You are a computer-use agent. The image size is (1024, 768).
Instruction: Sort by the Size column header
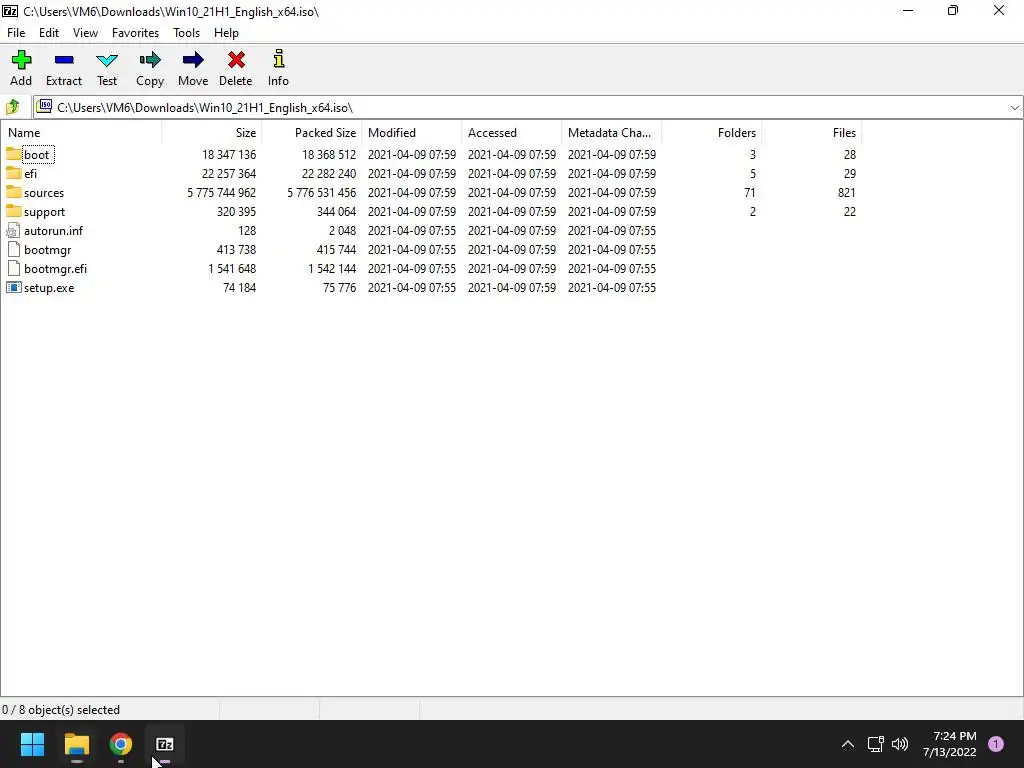212,133
